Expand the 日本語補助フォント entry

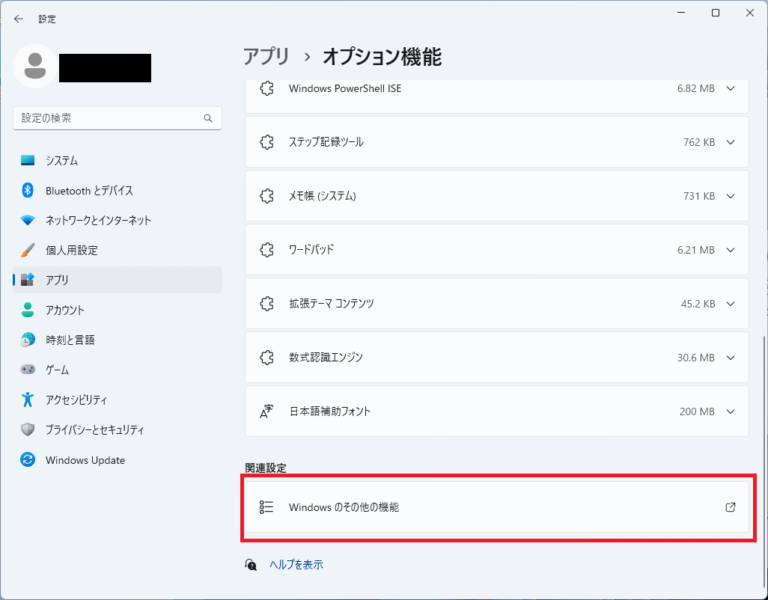(730, 411)
